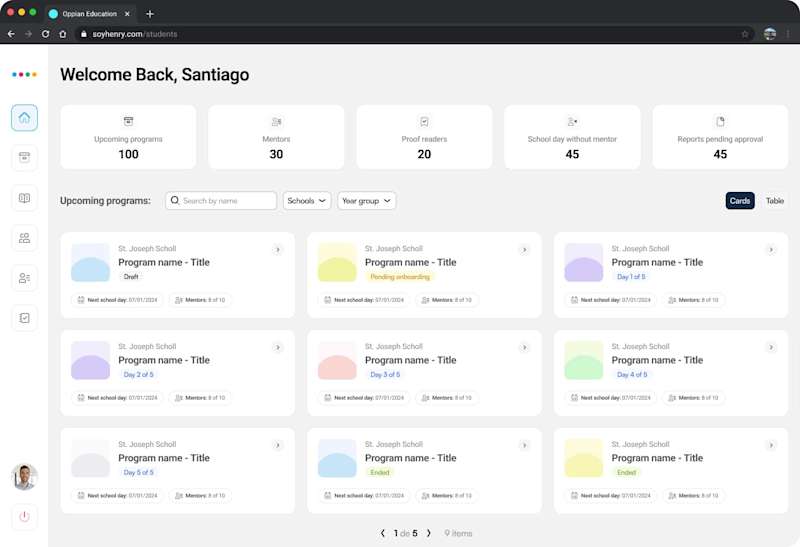
Task: Open a new browser tab
Action: (x=149, y=14)
